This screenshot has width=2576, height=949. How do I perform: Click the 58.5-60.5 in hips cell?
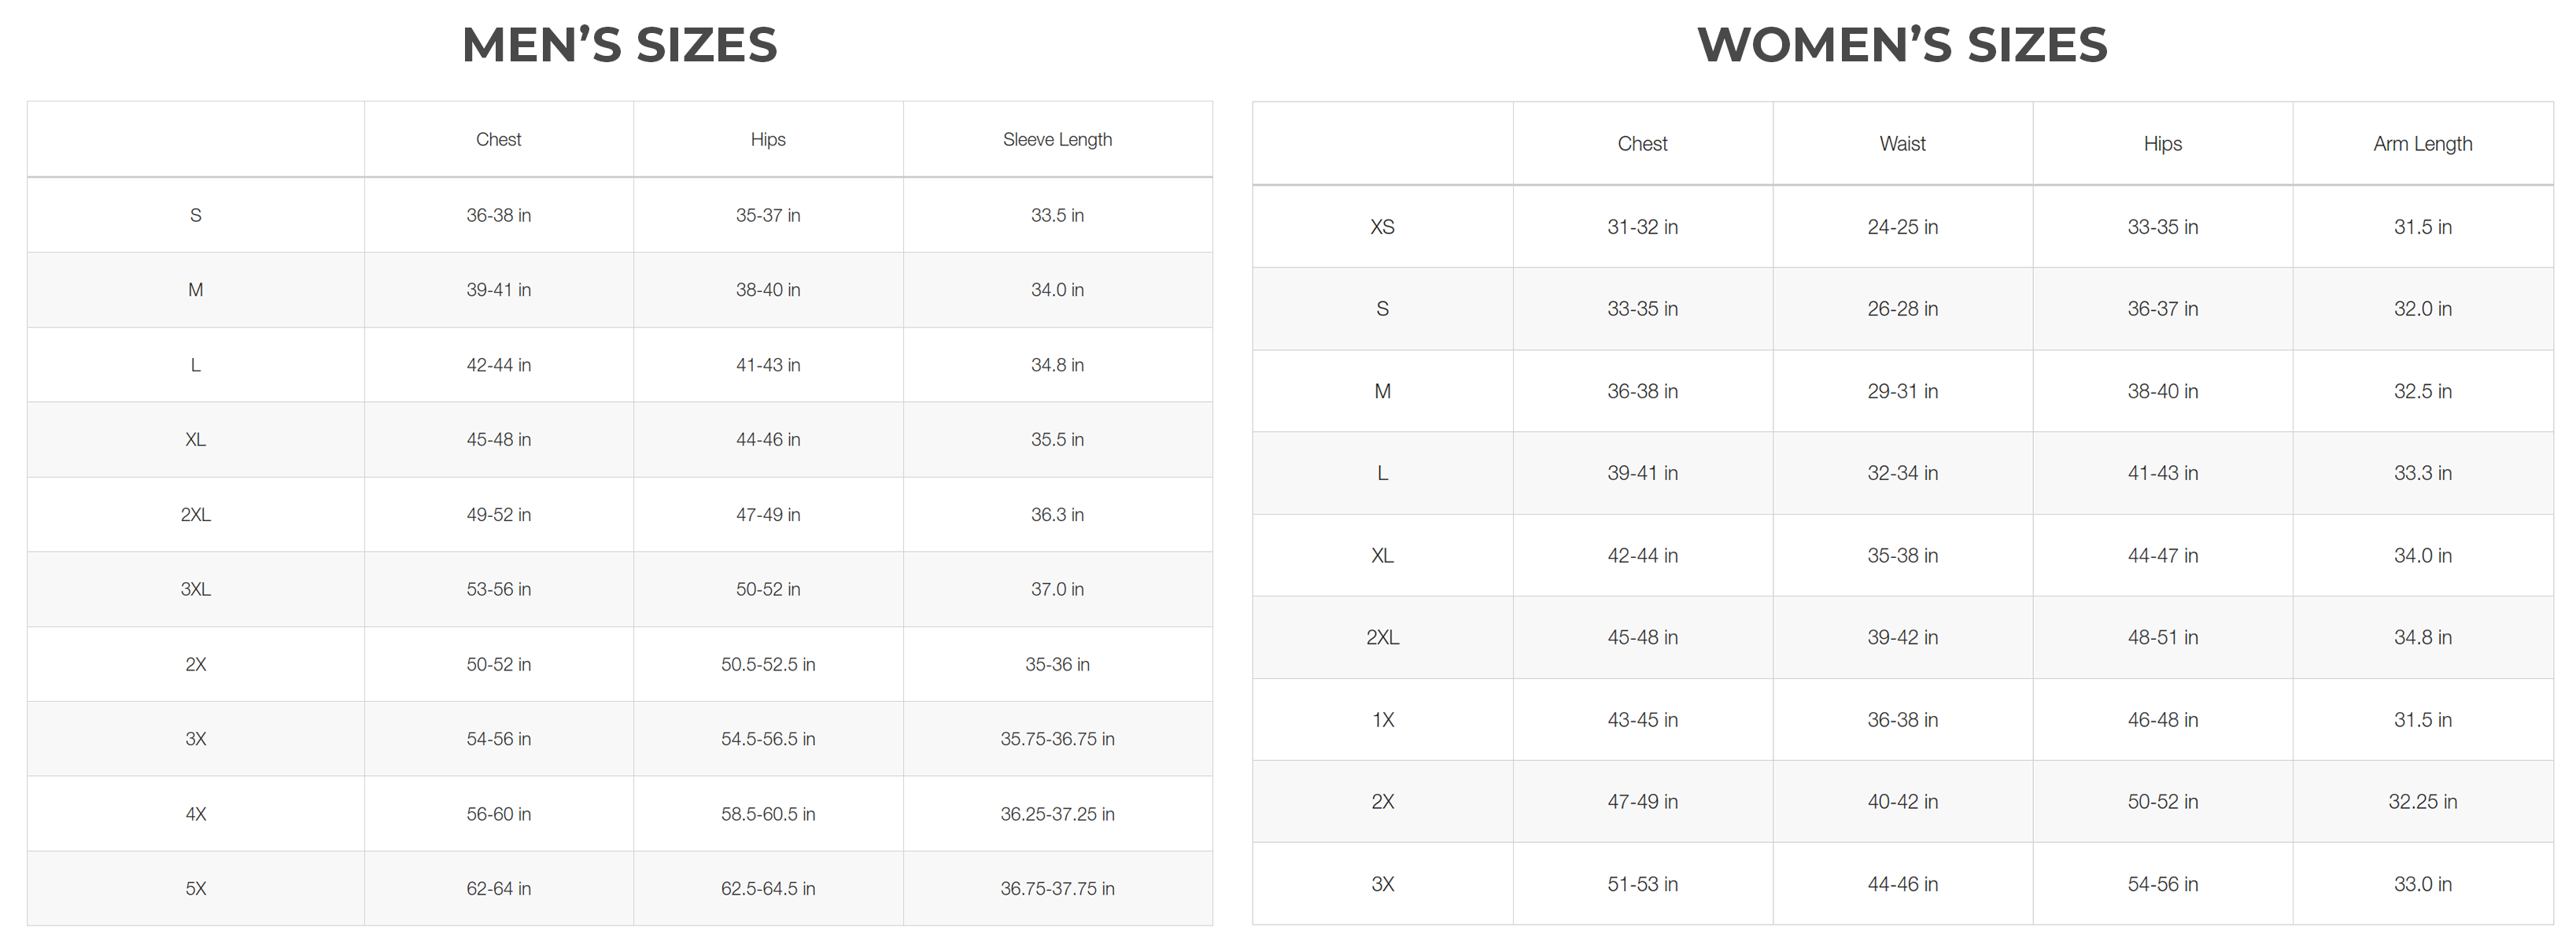(768, 814)
